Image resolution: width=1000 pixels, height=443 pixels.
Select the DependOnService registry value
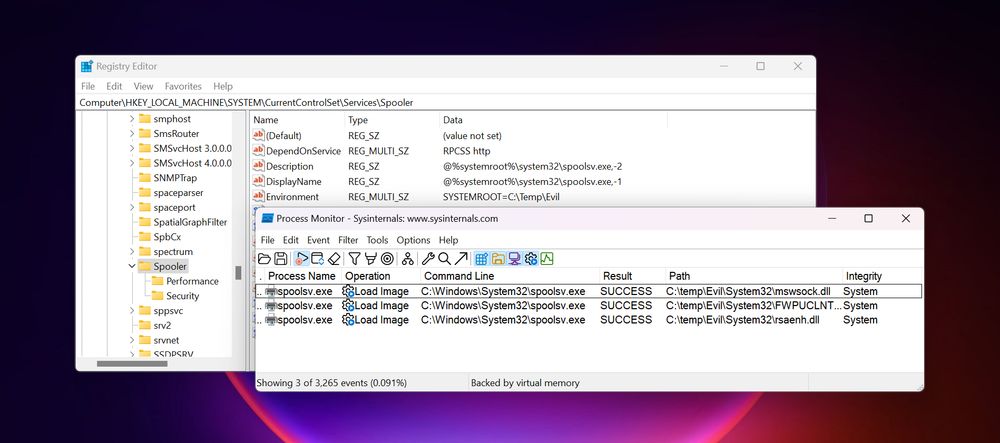click(x=303, y=151)
